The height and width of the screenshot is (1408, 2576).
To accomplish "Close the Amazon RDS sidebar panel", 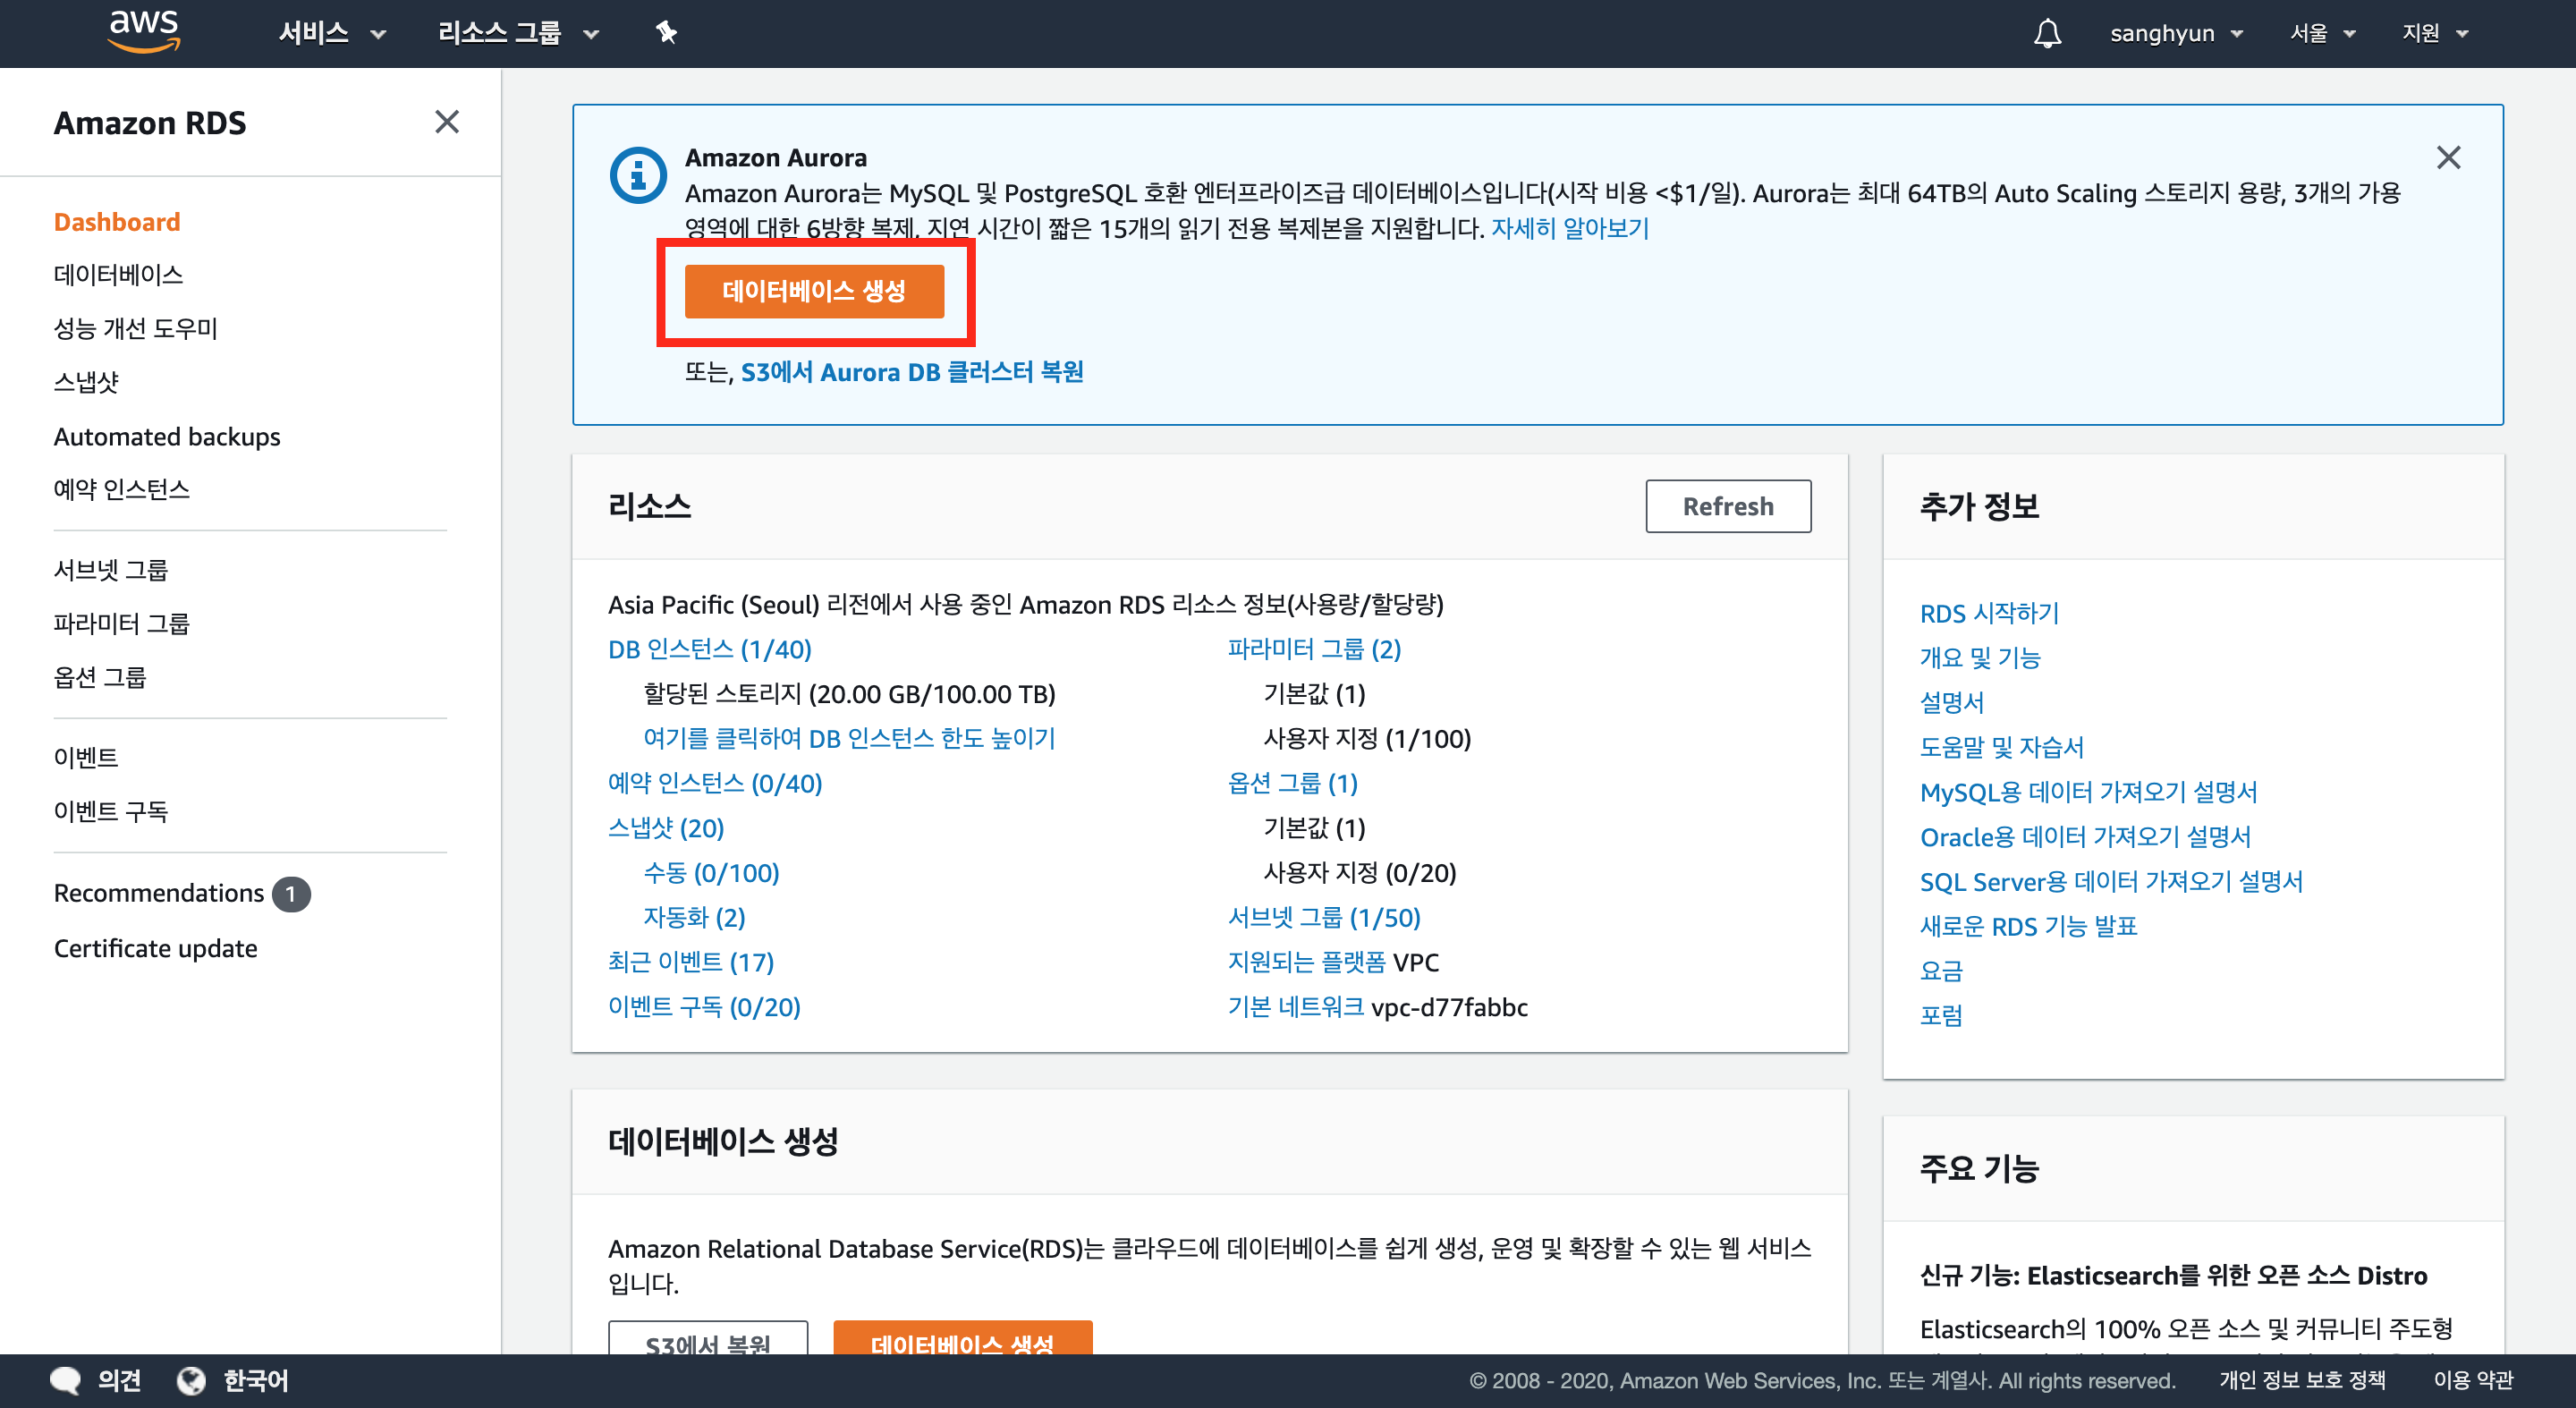I will pyautogui.click(x=447, y=122).
